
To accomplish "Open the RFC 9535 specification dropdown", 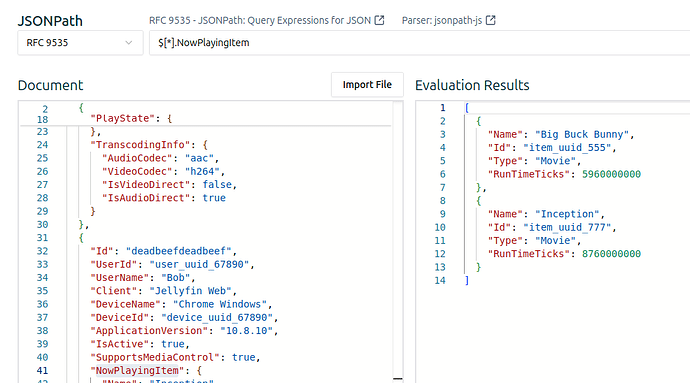I will (x=80, y=43).
